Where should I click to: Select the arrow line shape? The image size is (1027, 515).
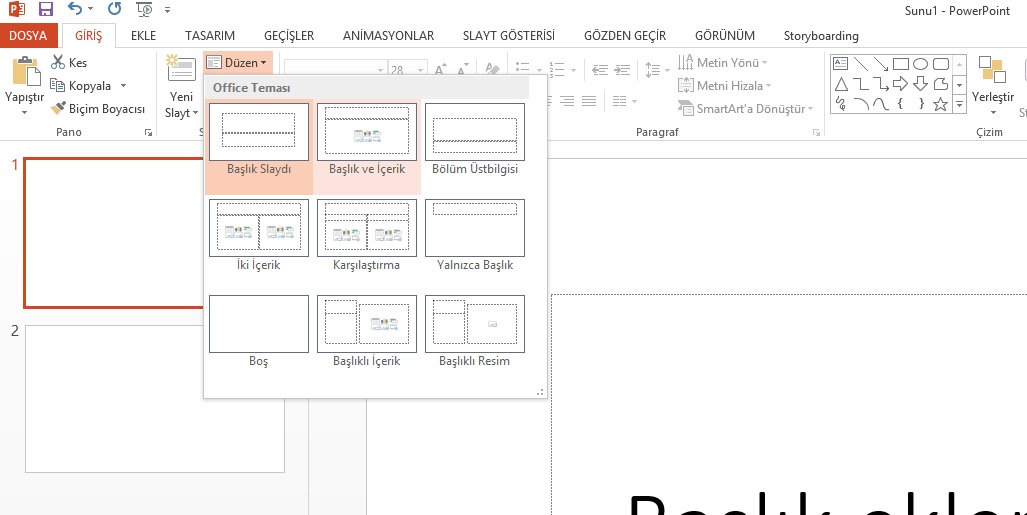[x=881, y=64]
